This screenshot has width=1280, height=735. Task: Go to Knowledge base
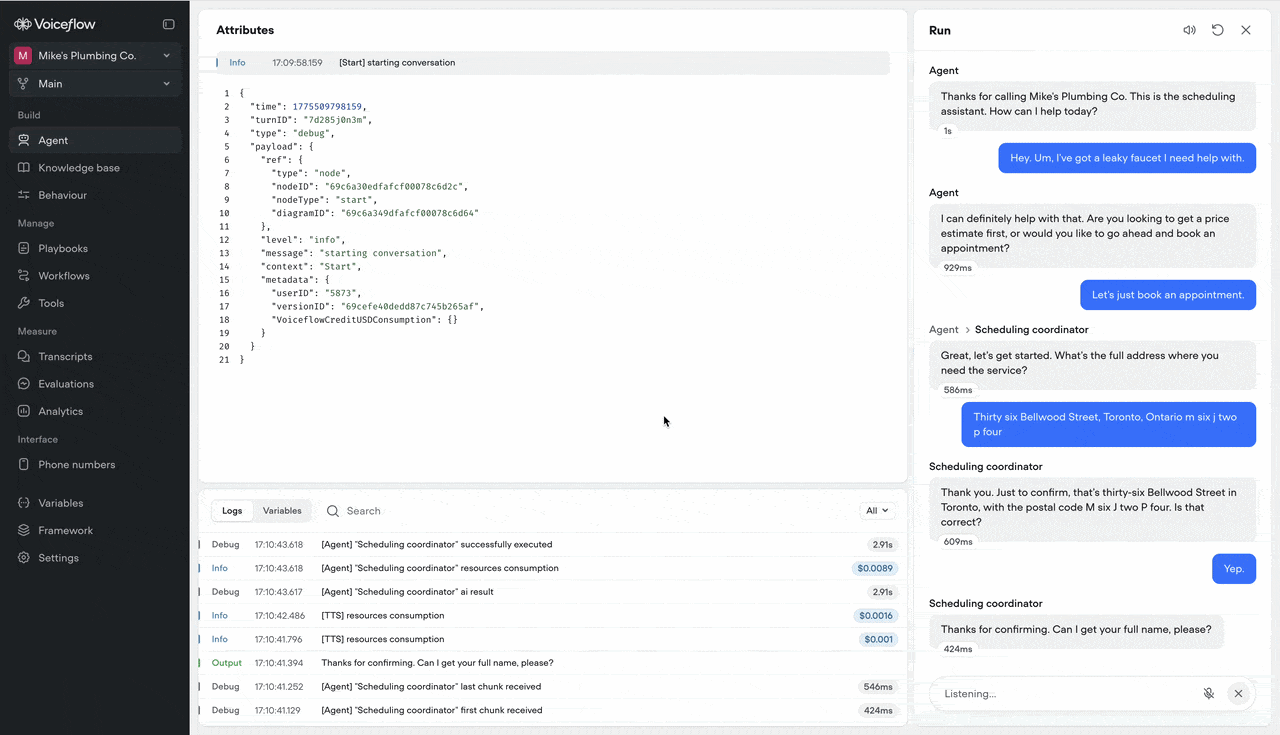tap(95, 168)
